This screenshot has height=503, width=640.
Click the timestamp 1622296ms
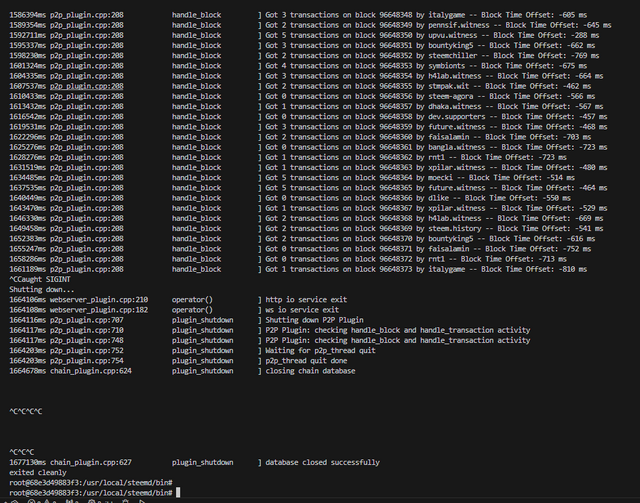pyautogui.click(x=28, y=137)
